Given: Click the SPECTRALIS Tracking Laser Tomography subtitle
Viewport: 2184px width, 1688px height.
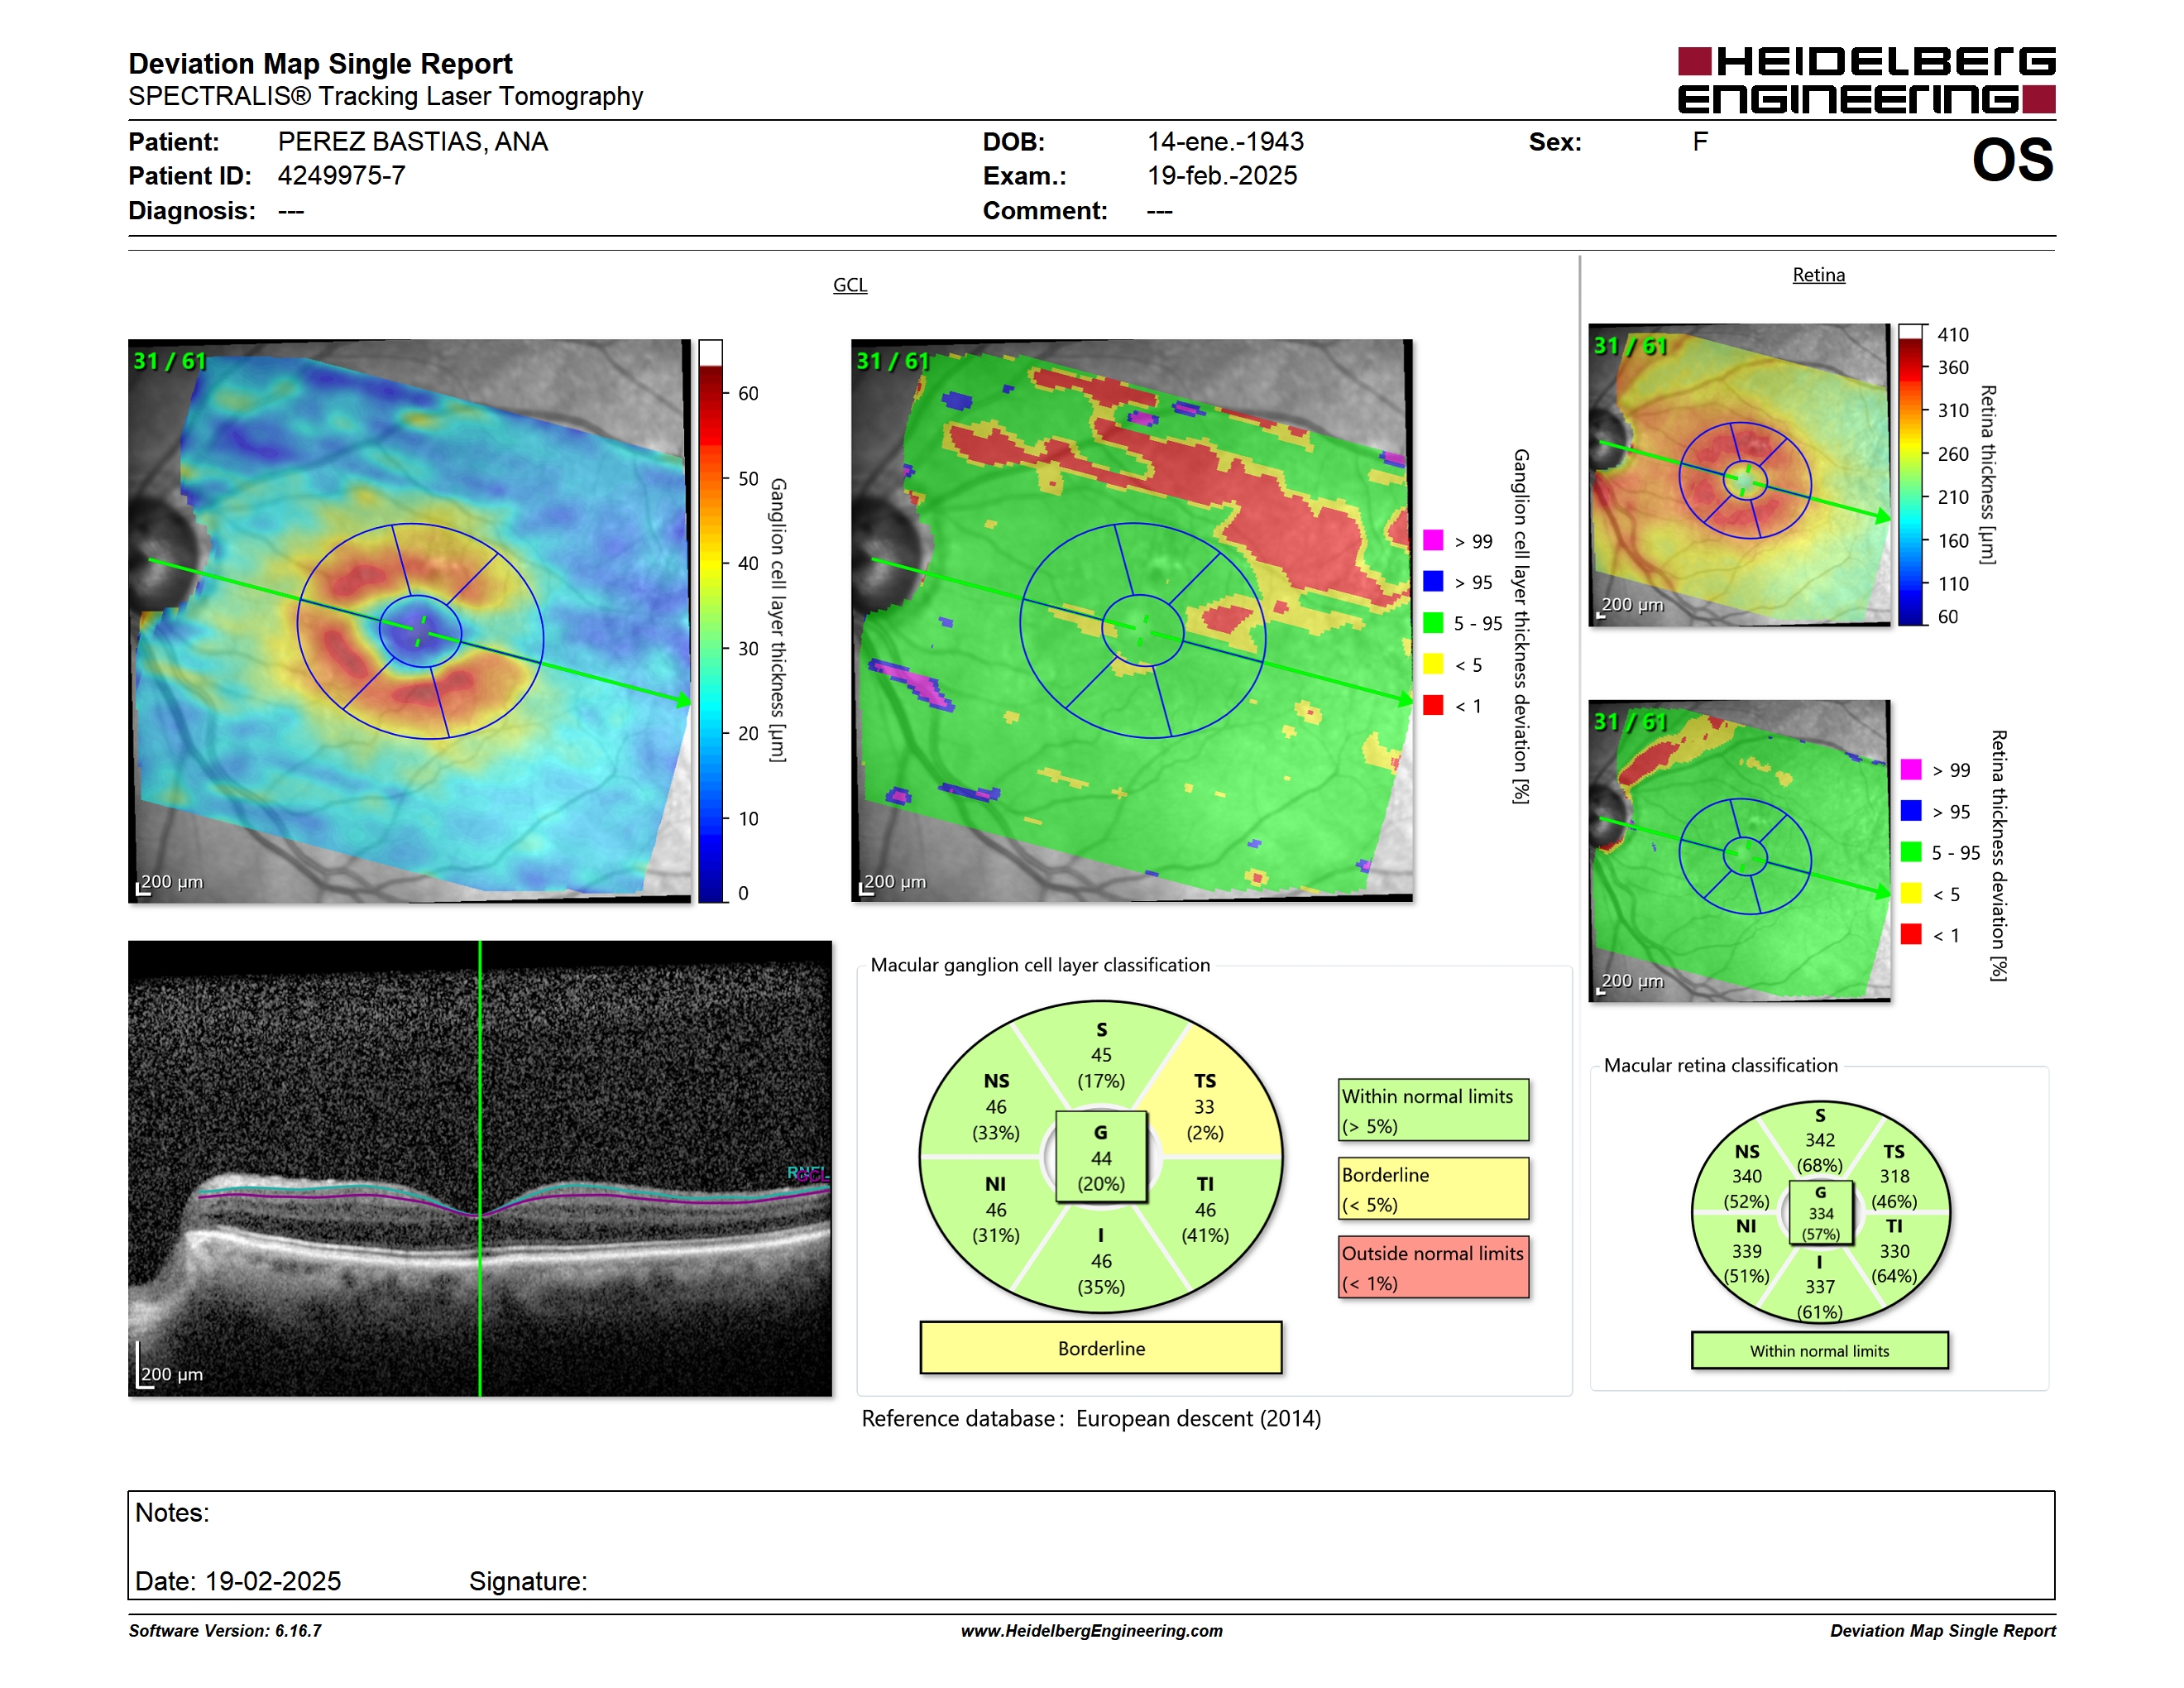Looking at the screenshot, I should pyautogui.click(x=385, y=96).
